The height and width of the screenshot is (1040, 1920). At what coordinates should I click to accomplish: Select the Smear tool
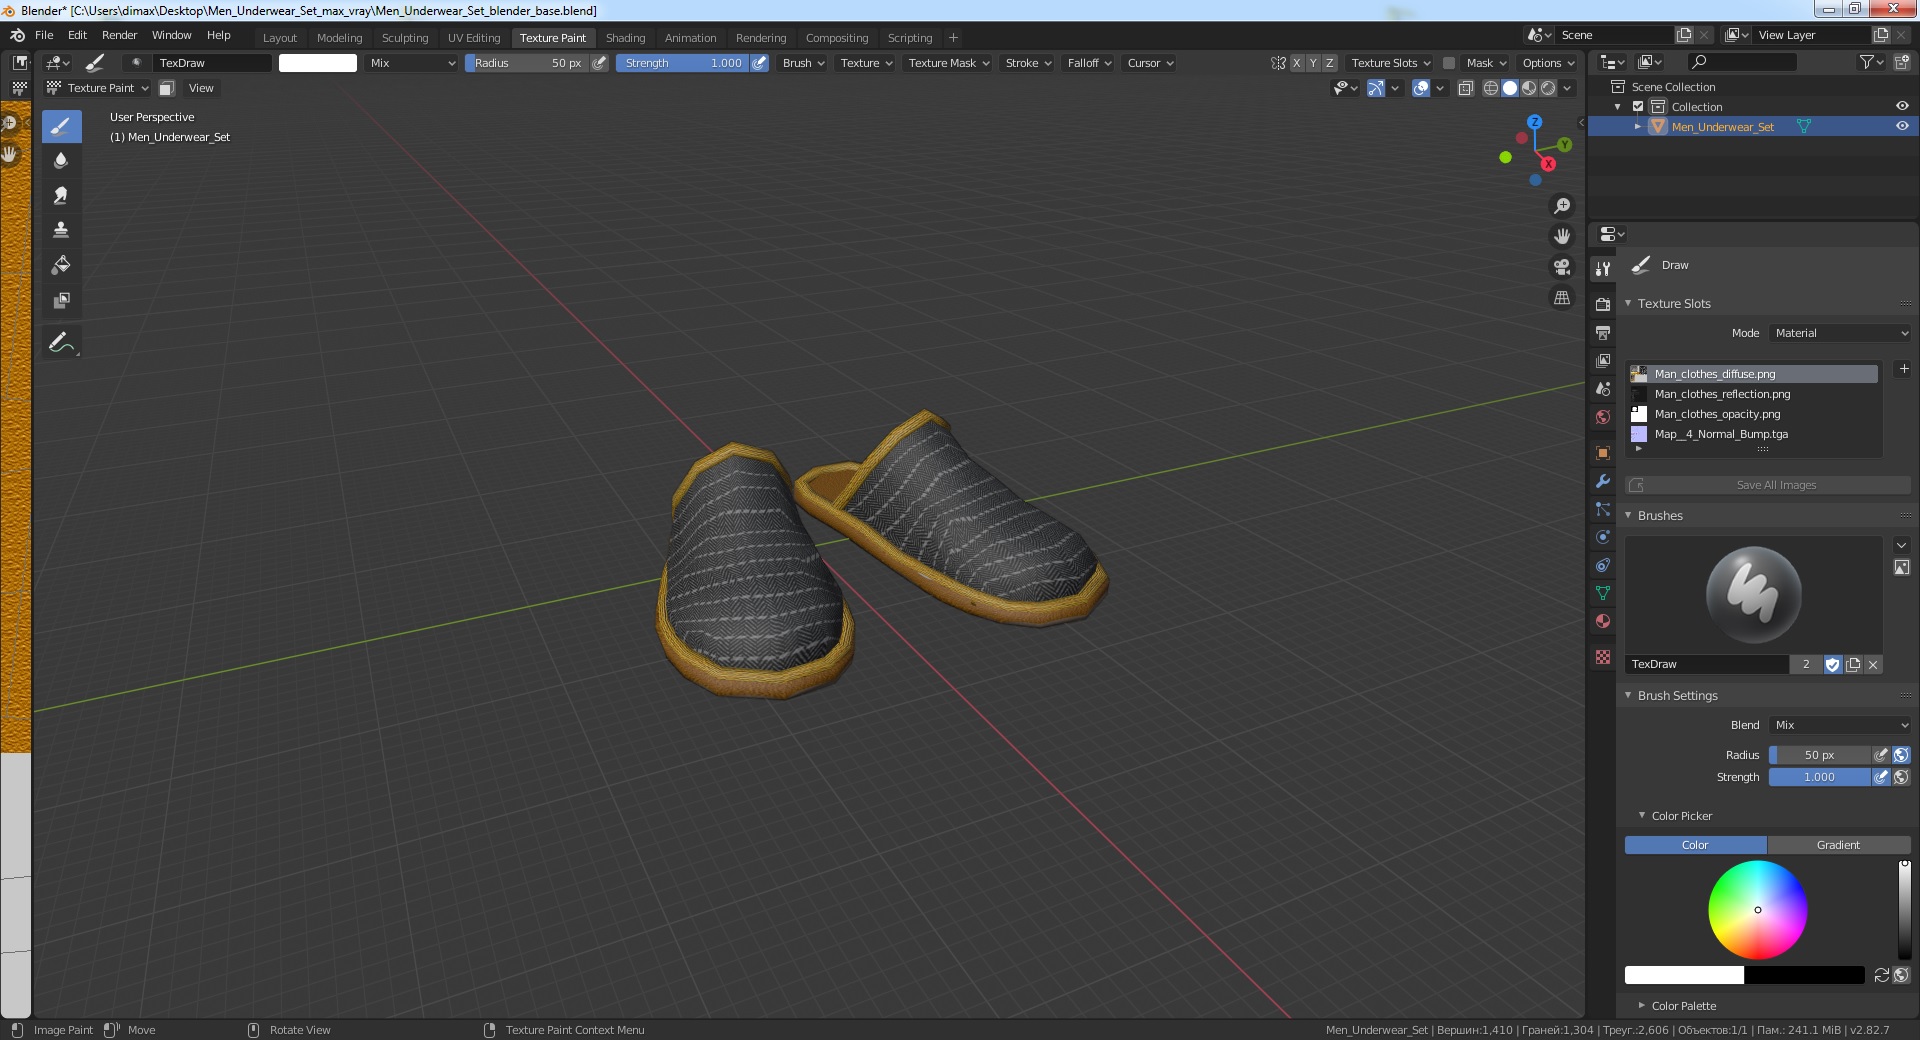pos(61,196)
